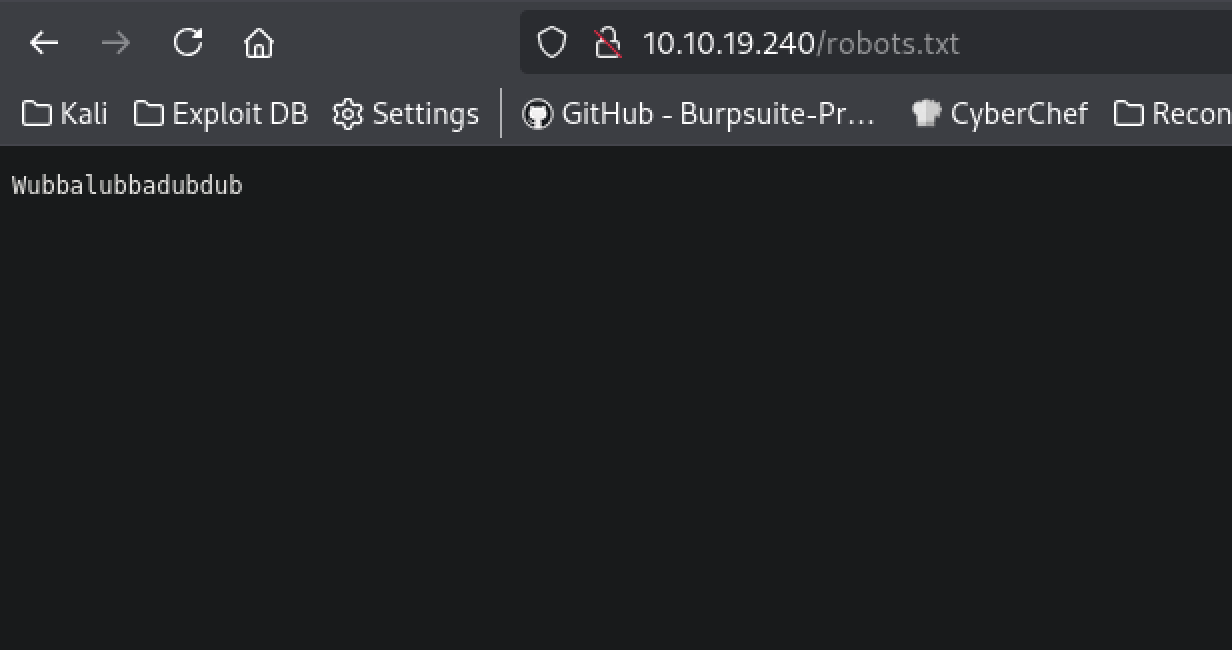Click the gear icon next to Settings bookmark
Viewport: 1232px width, 650px height.
tap(347, 113)
